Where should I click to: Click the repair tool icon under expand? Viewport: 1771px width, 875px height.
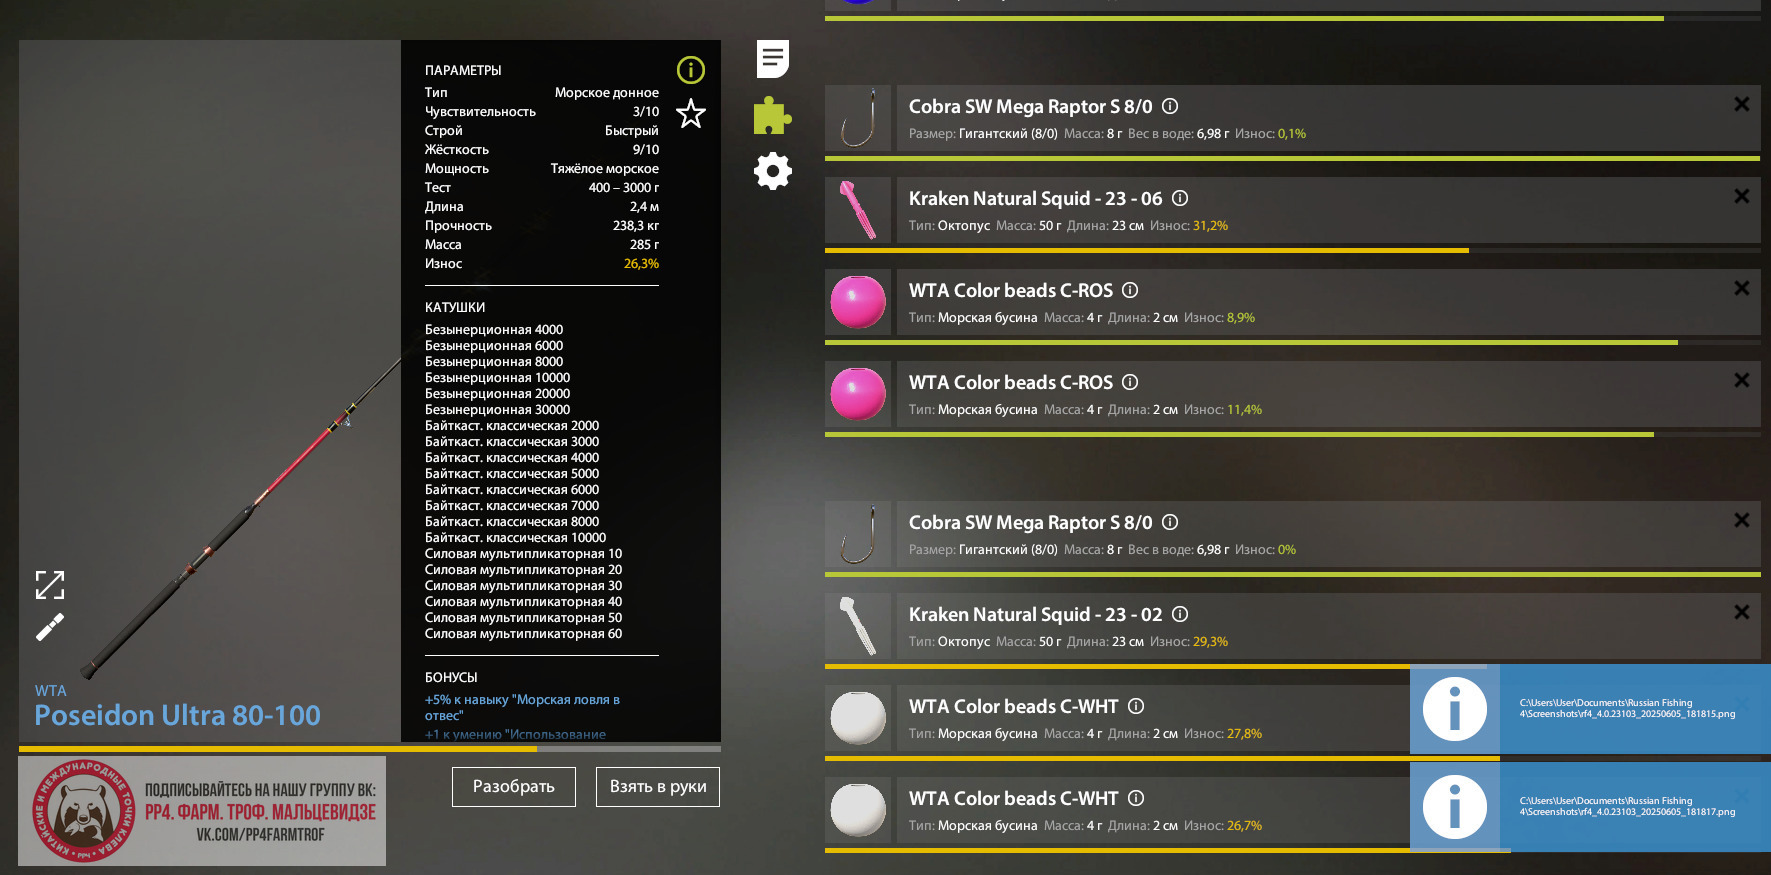[50, 627]
